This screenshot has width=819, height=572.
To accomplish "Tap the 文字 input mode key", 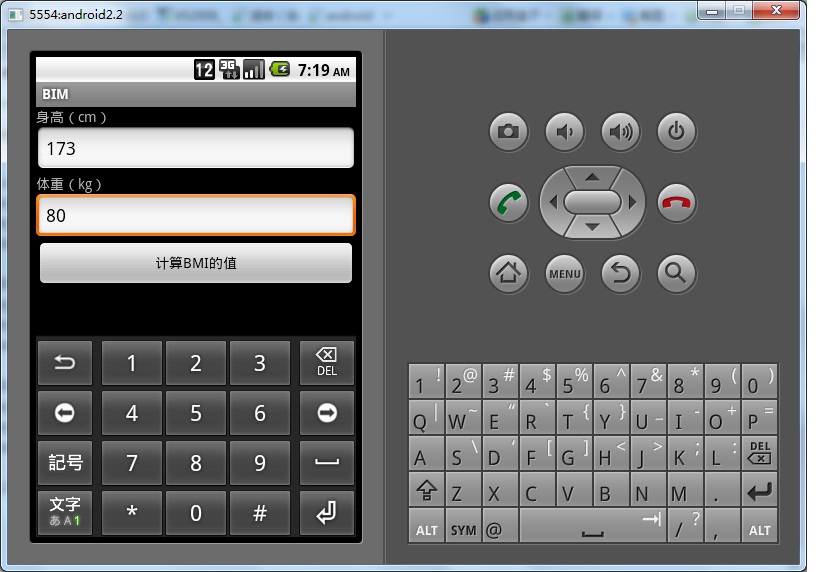I will coord(65,513).
